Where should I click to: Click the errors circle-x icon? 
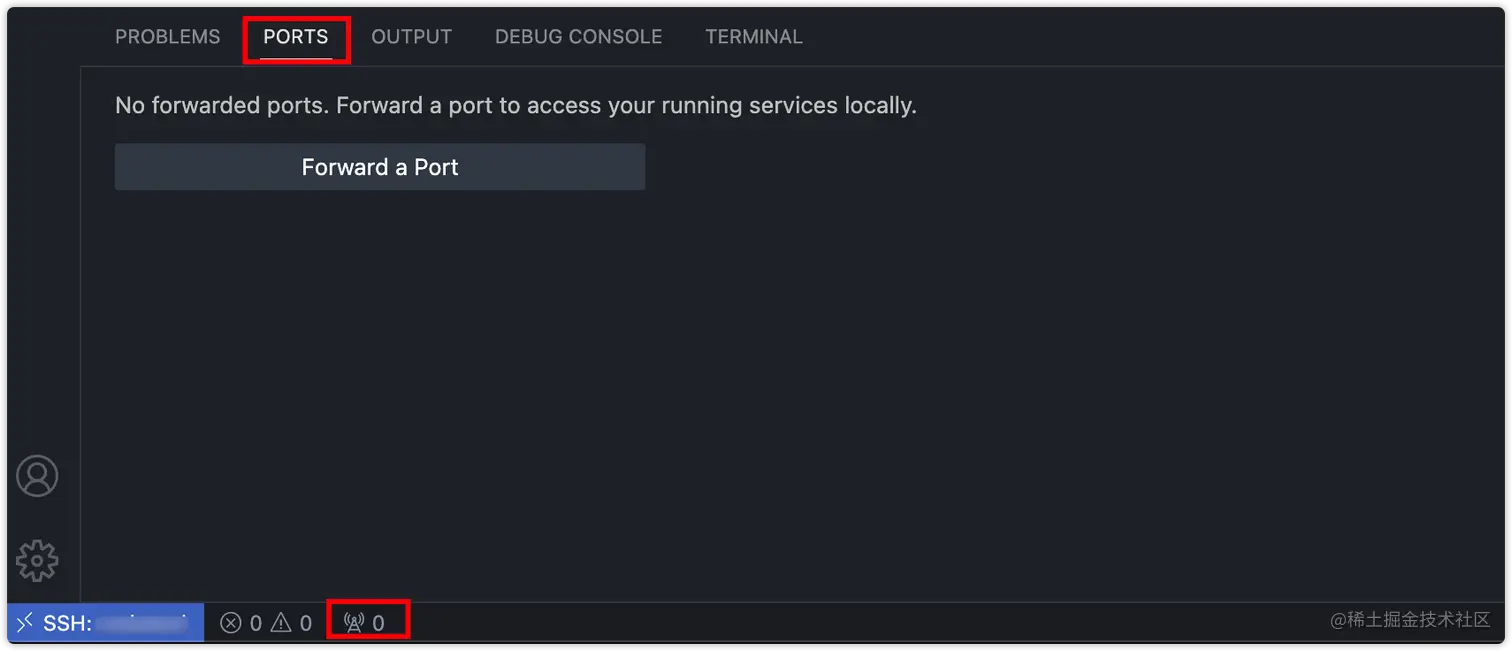click(x=231, y=623)
